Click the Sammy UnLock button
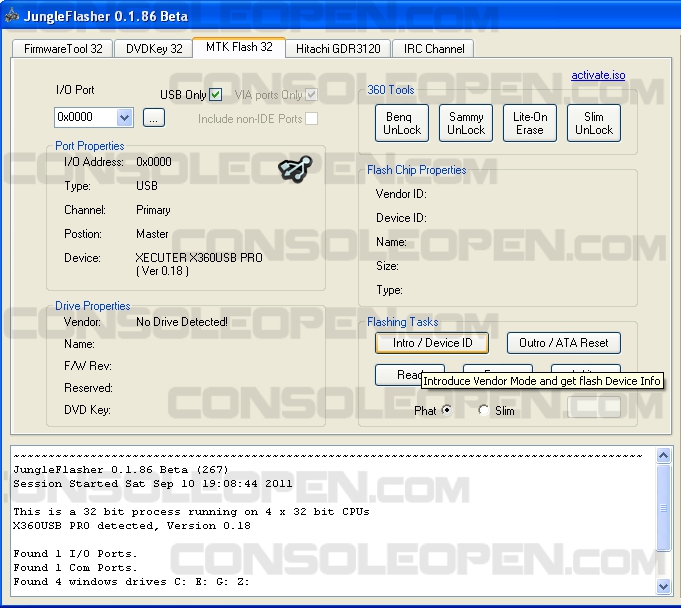The image size is (681, 608). click(466, 123)
